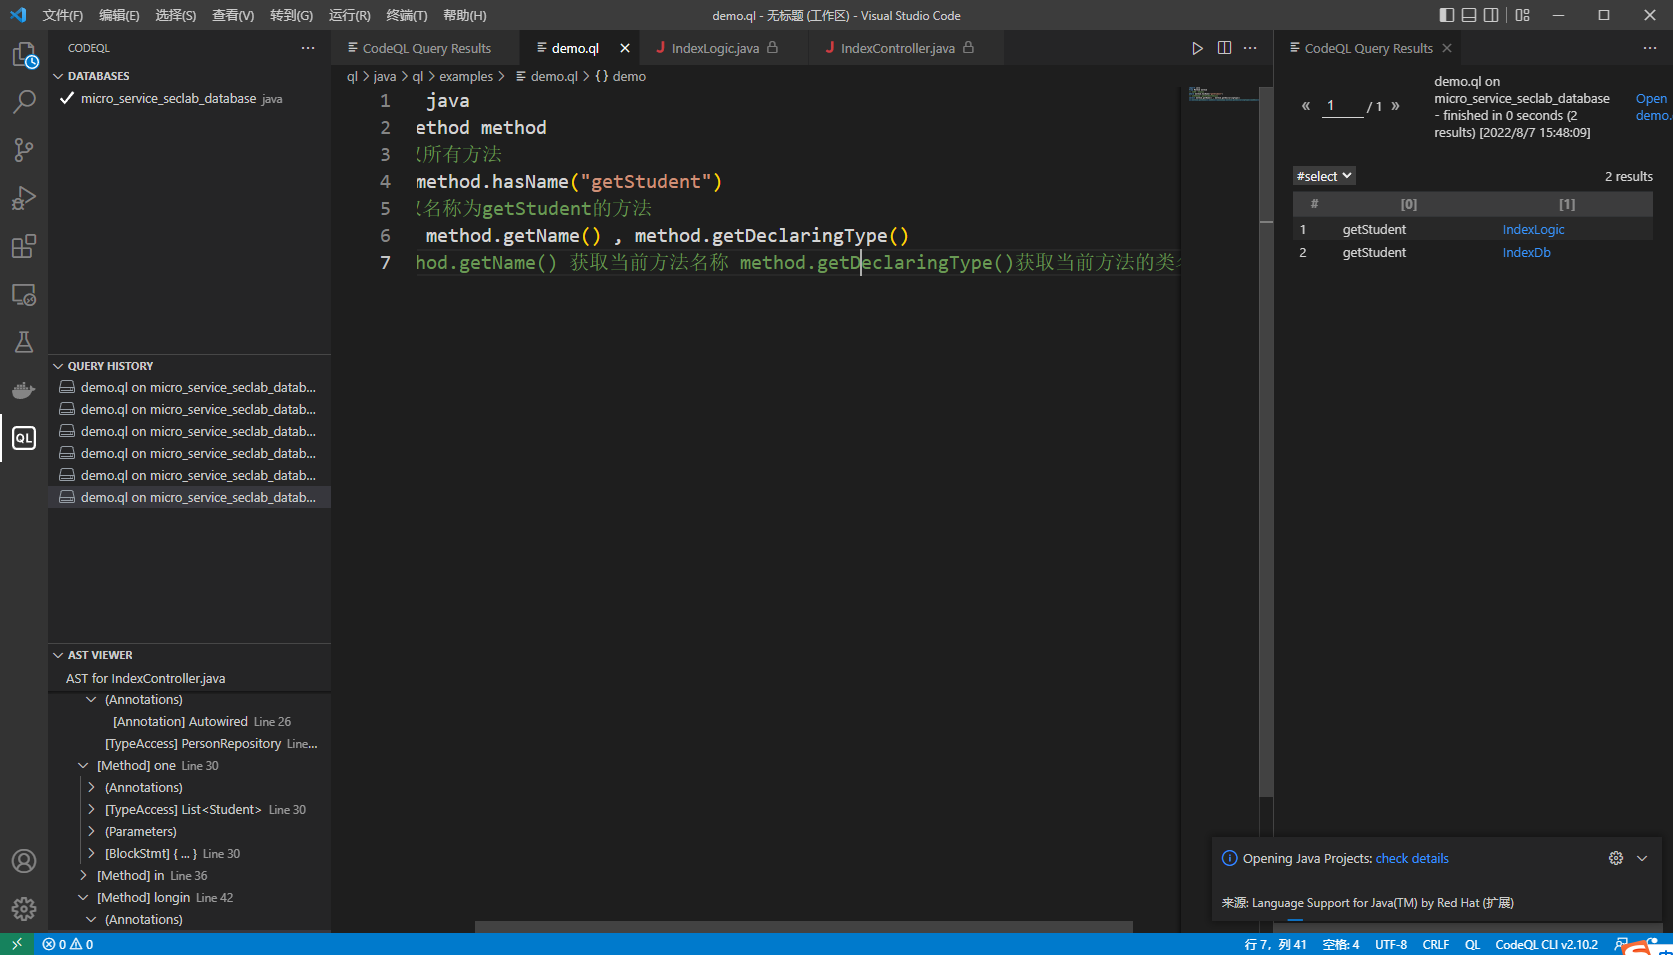Collapse the QUERY HISTORY section
This screenshot has height=955, width=1673.
click(x=58, y=366)
